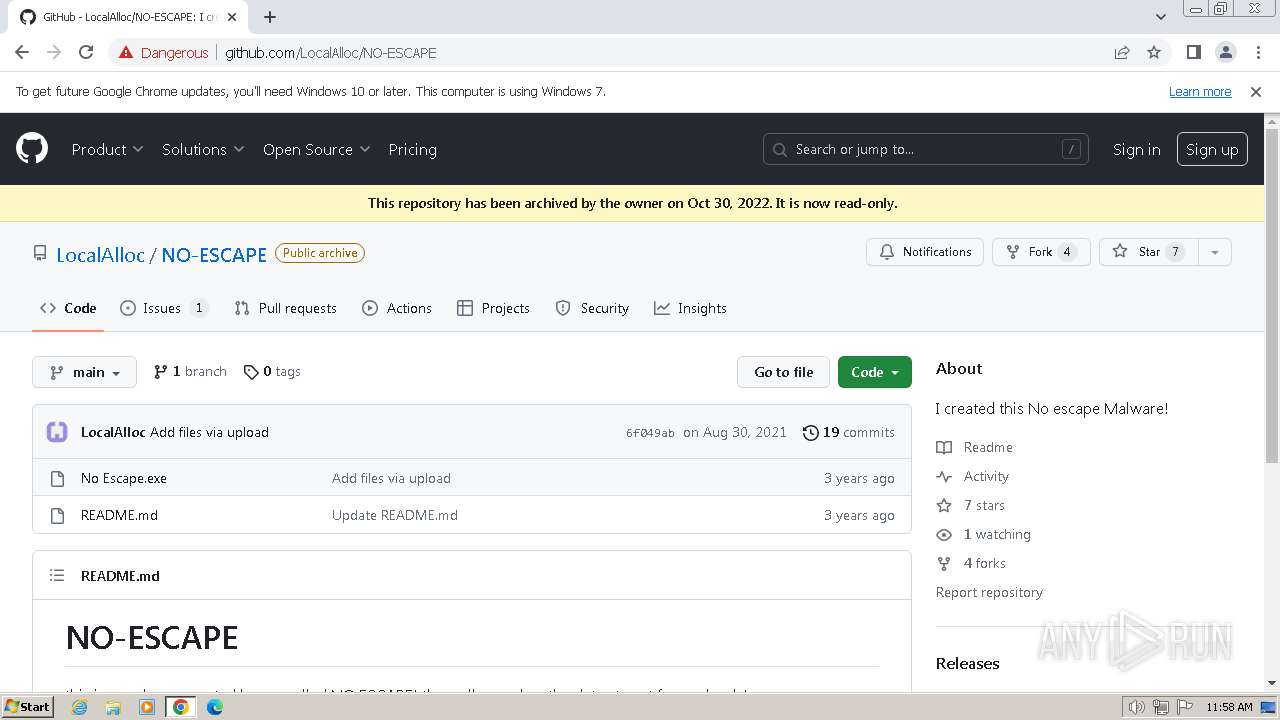Screen dimensions: 1280x720
Task: Expand the Product menu
Action: (107, 149)
